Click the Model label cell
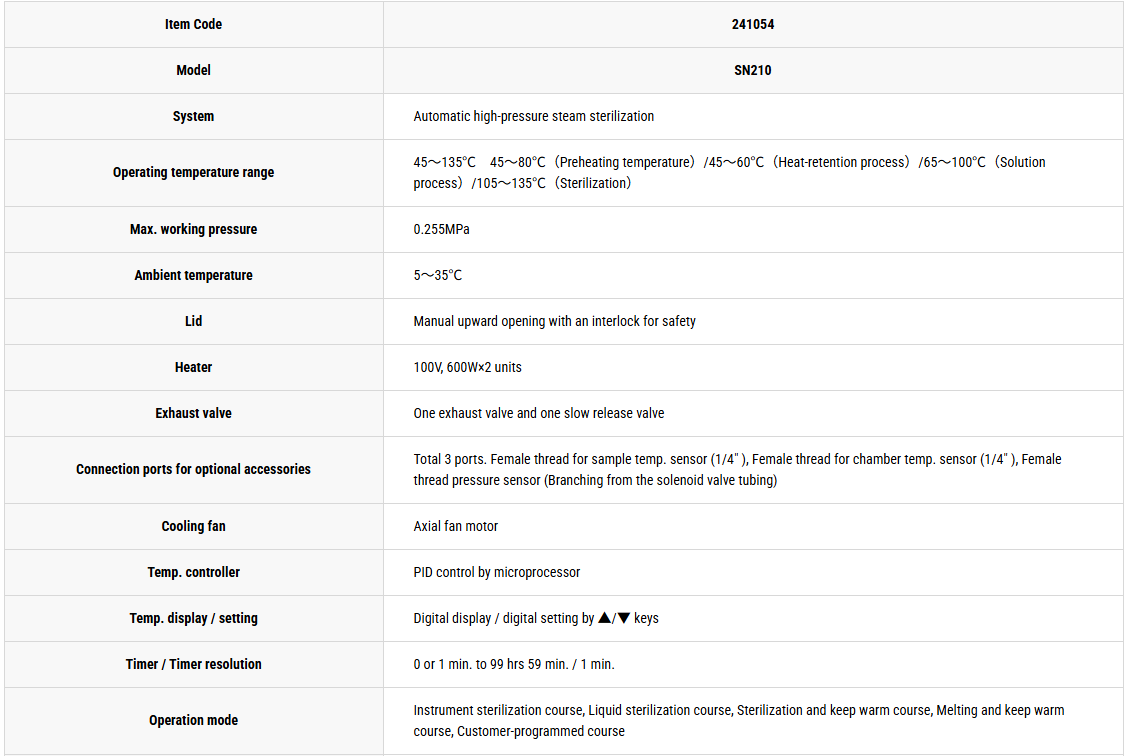This screenshot has height=756, width=1125. tap(194, 70)
